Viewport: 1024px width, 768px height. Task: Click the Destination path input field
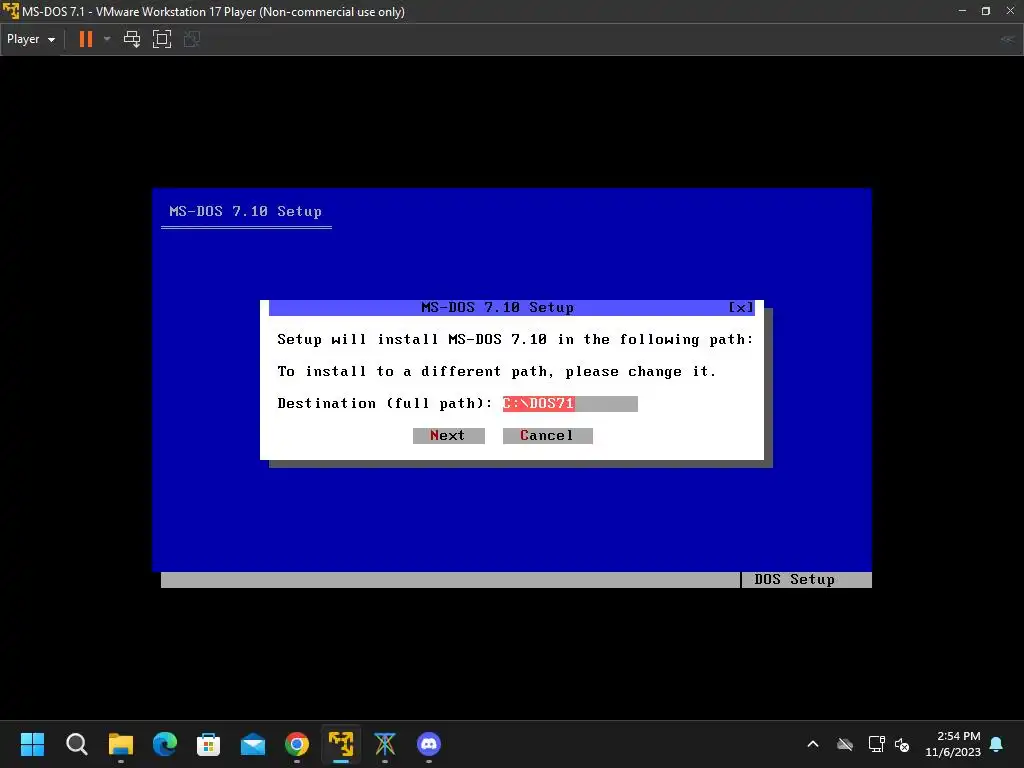click(570, 404)
